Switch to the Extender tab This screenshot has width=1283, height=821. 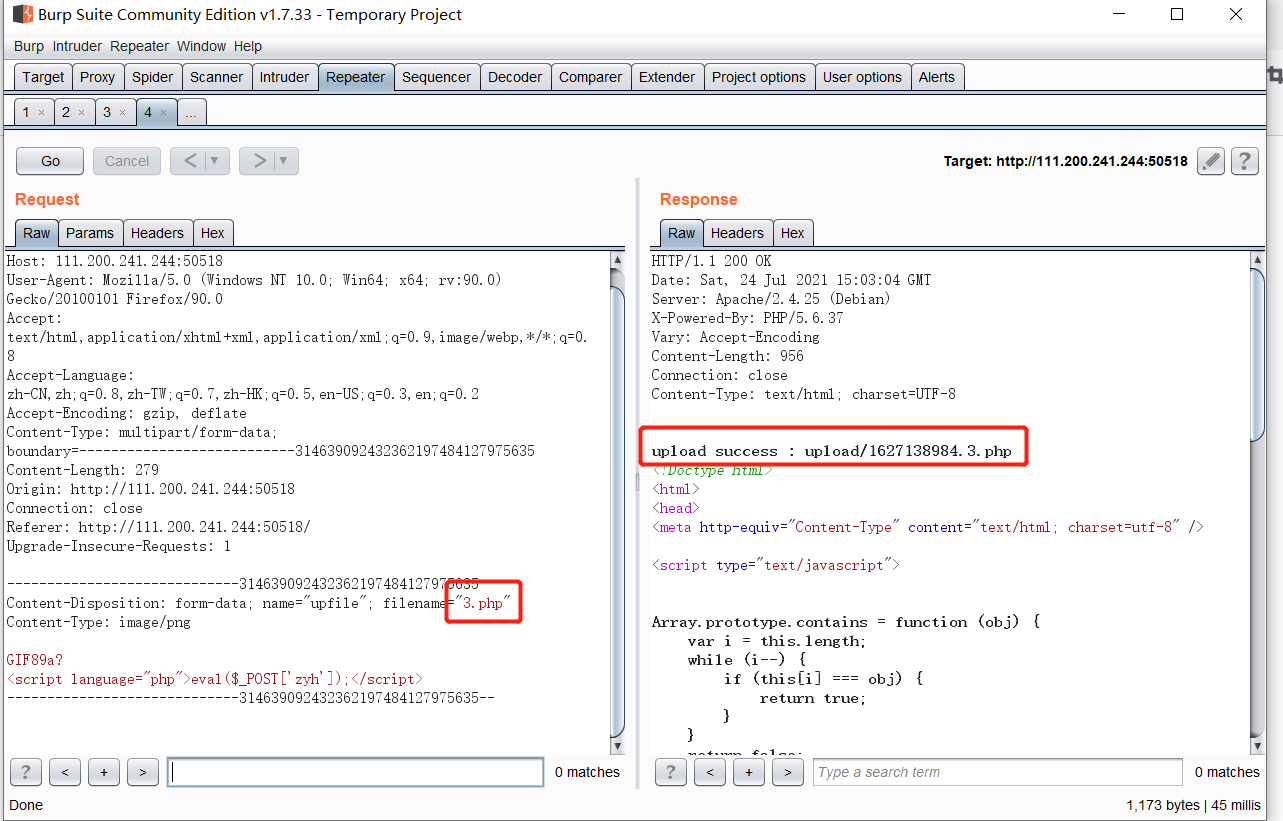[667, 77]
